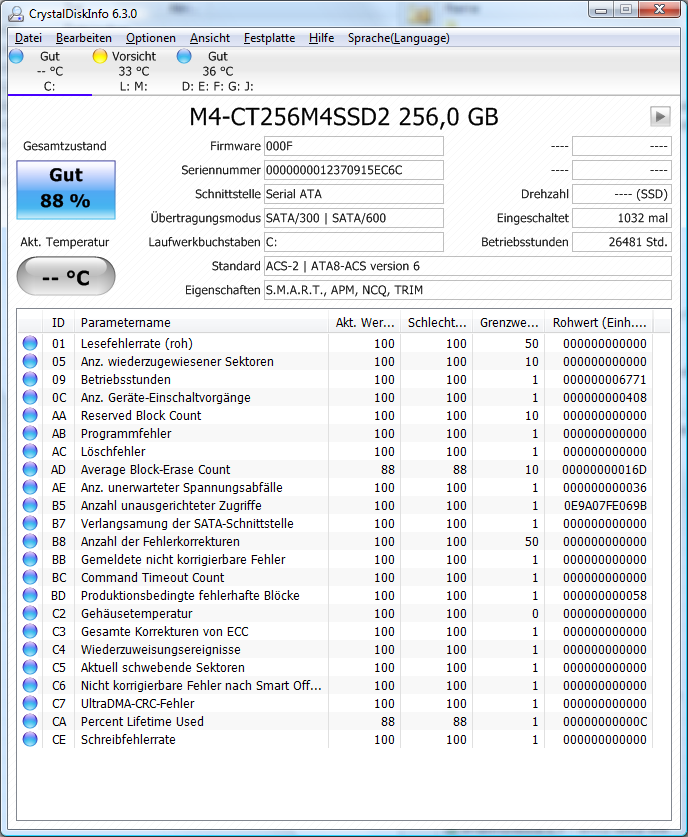
Task: Click the -- °C temperature indicator
Action: (x=66, y=277)
